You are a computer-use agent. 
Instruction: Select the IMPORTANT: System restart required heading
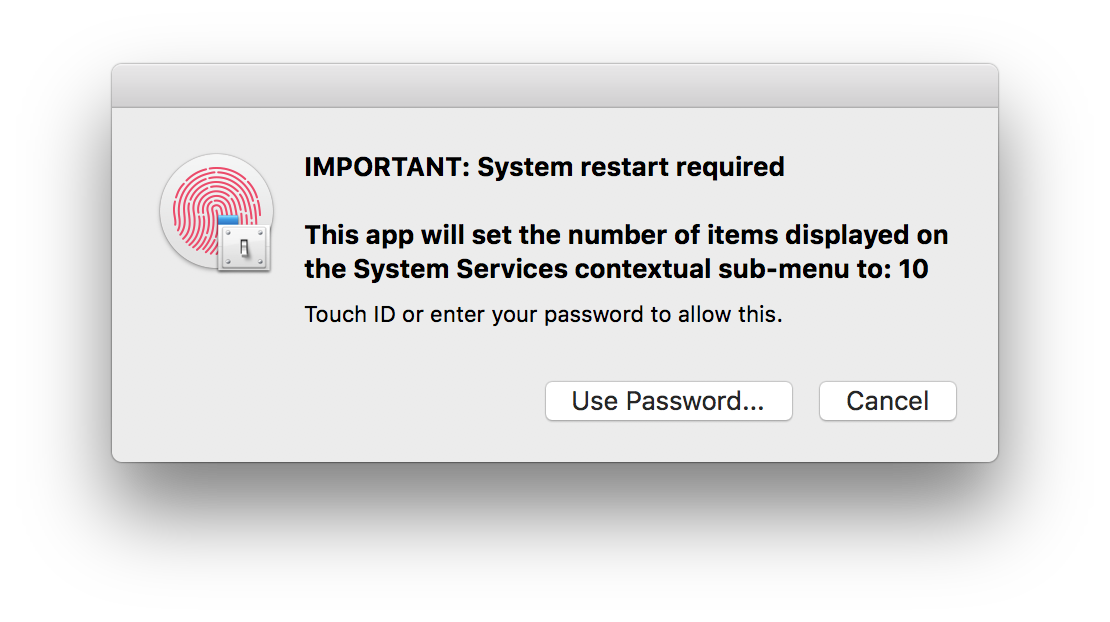pos(544,167)
